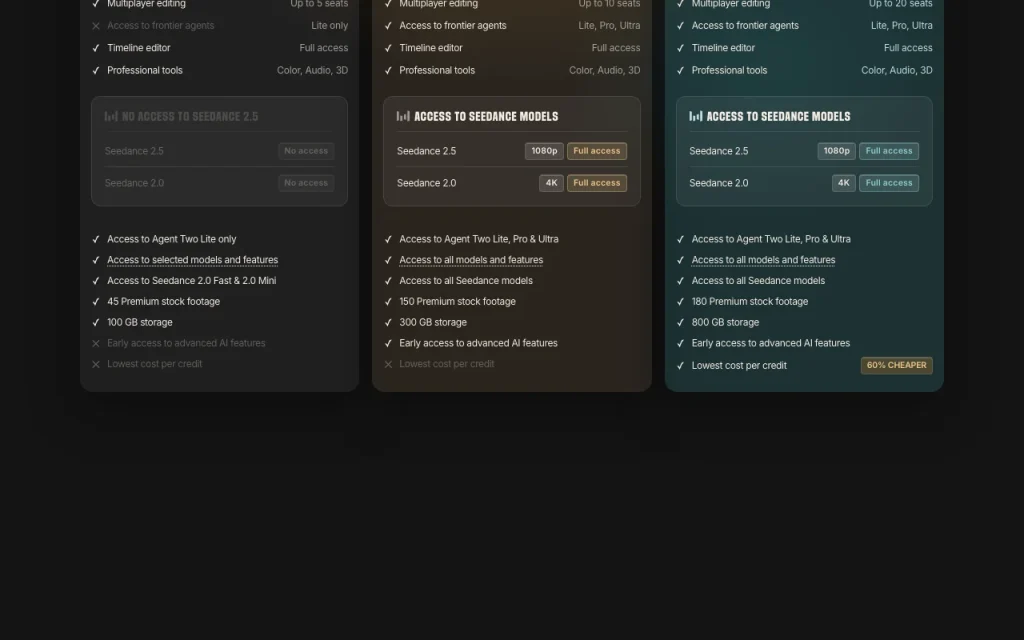Click "Access to Seedance 2.0 Fast & 2.0 Mini" text

[191, 280]
